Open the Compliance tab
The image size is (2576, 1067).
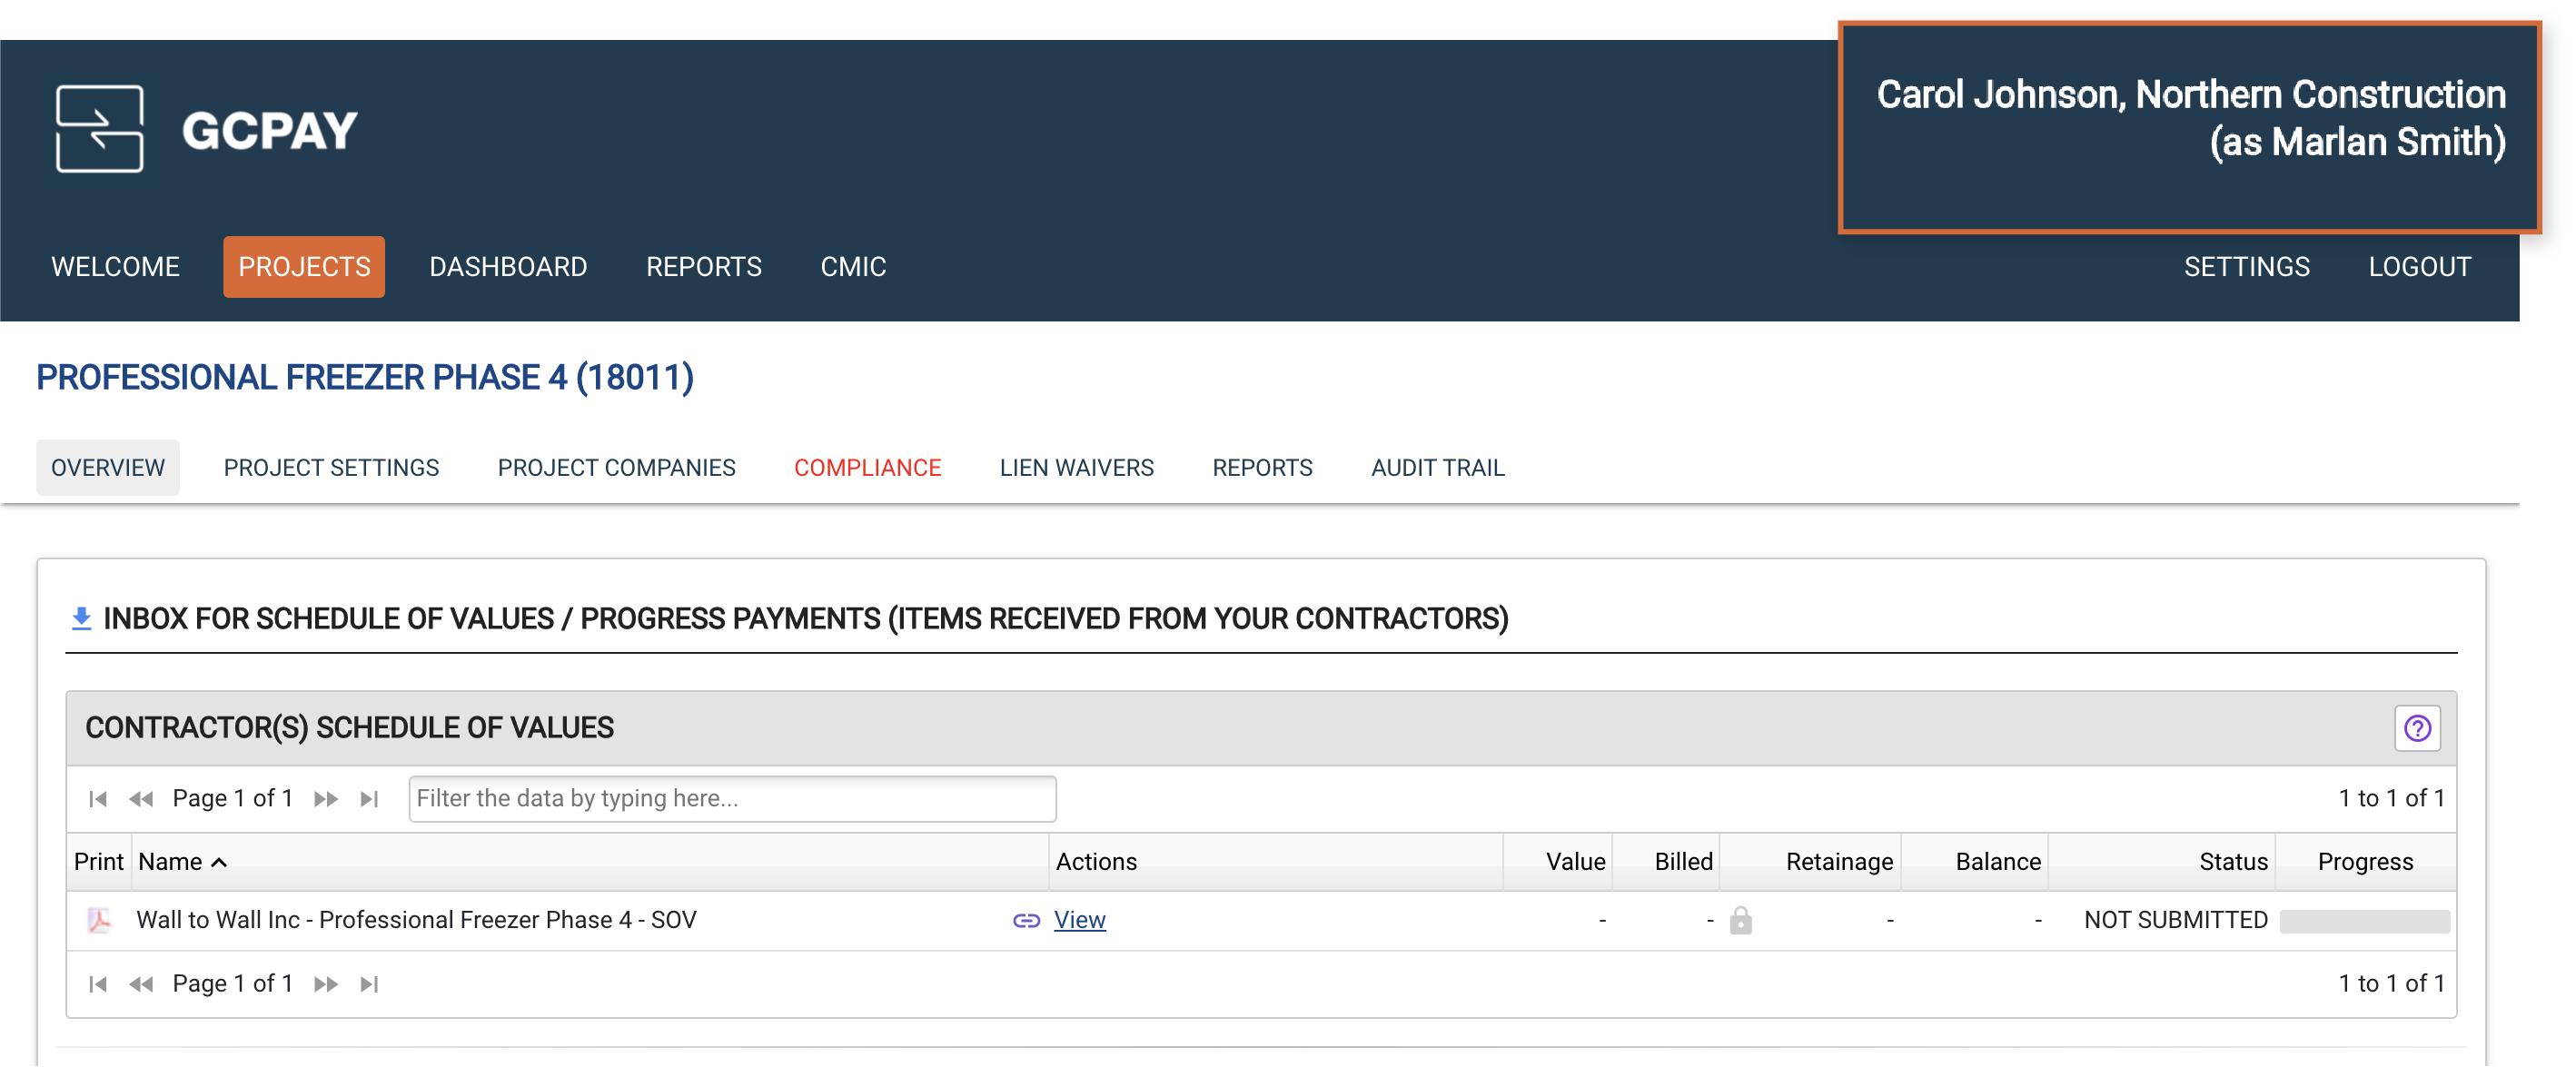pos(867,468)
